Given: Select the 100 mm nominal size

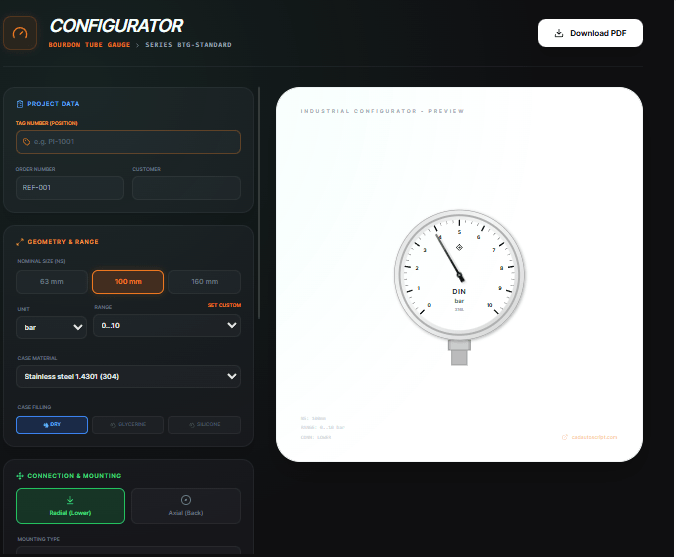Looking at the screenshot, I should coord(128,282).
